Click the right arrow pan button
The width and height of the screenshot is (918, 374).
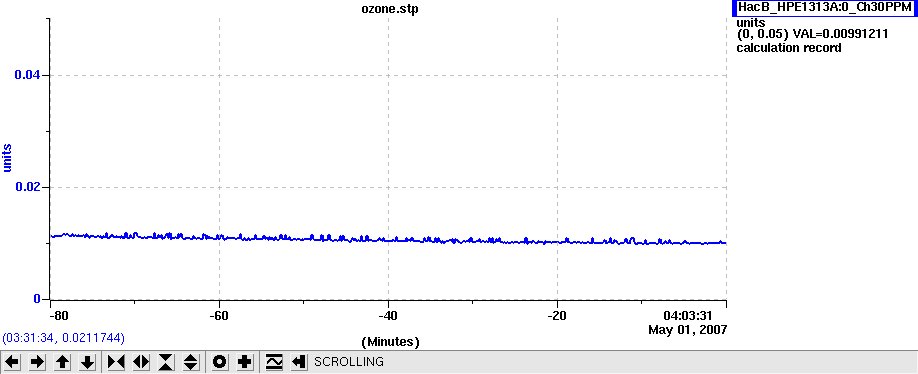(x=37, y=362)
